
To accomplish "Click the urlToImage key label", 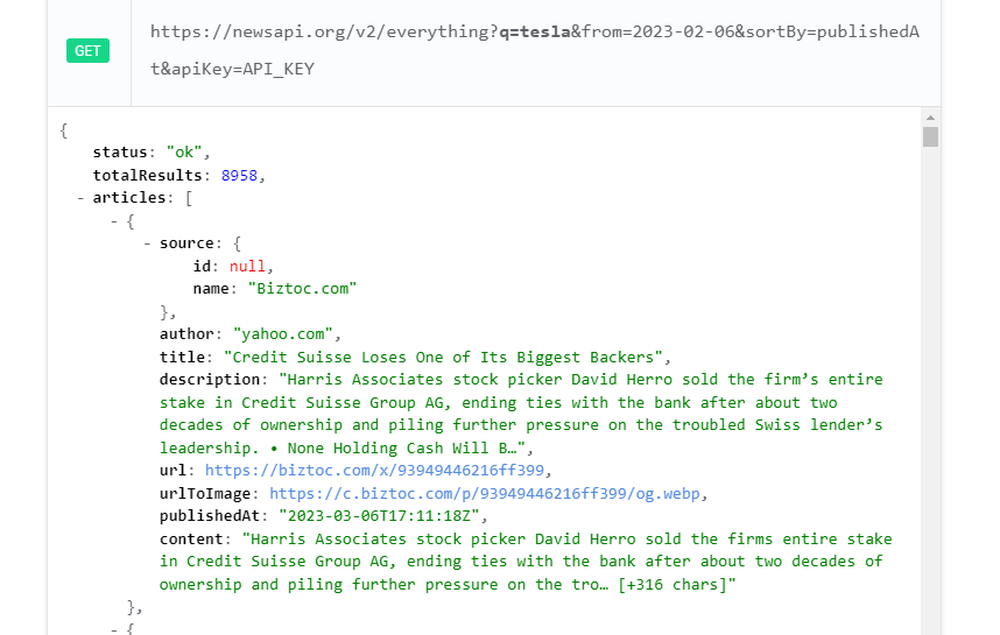I will click(205, 493).
